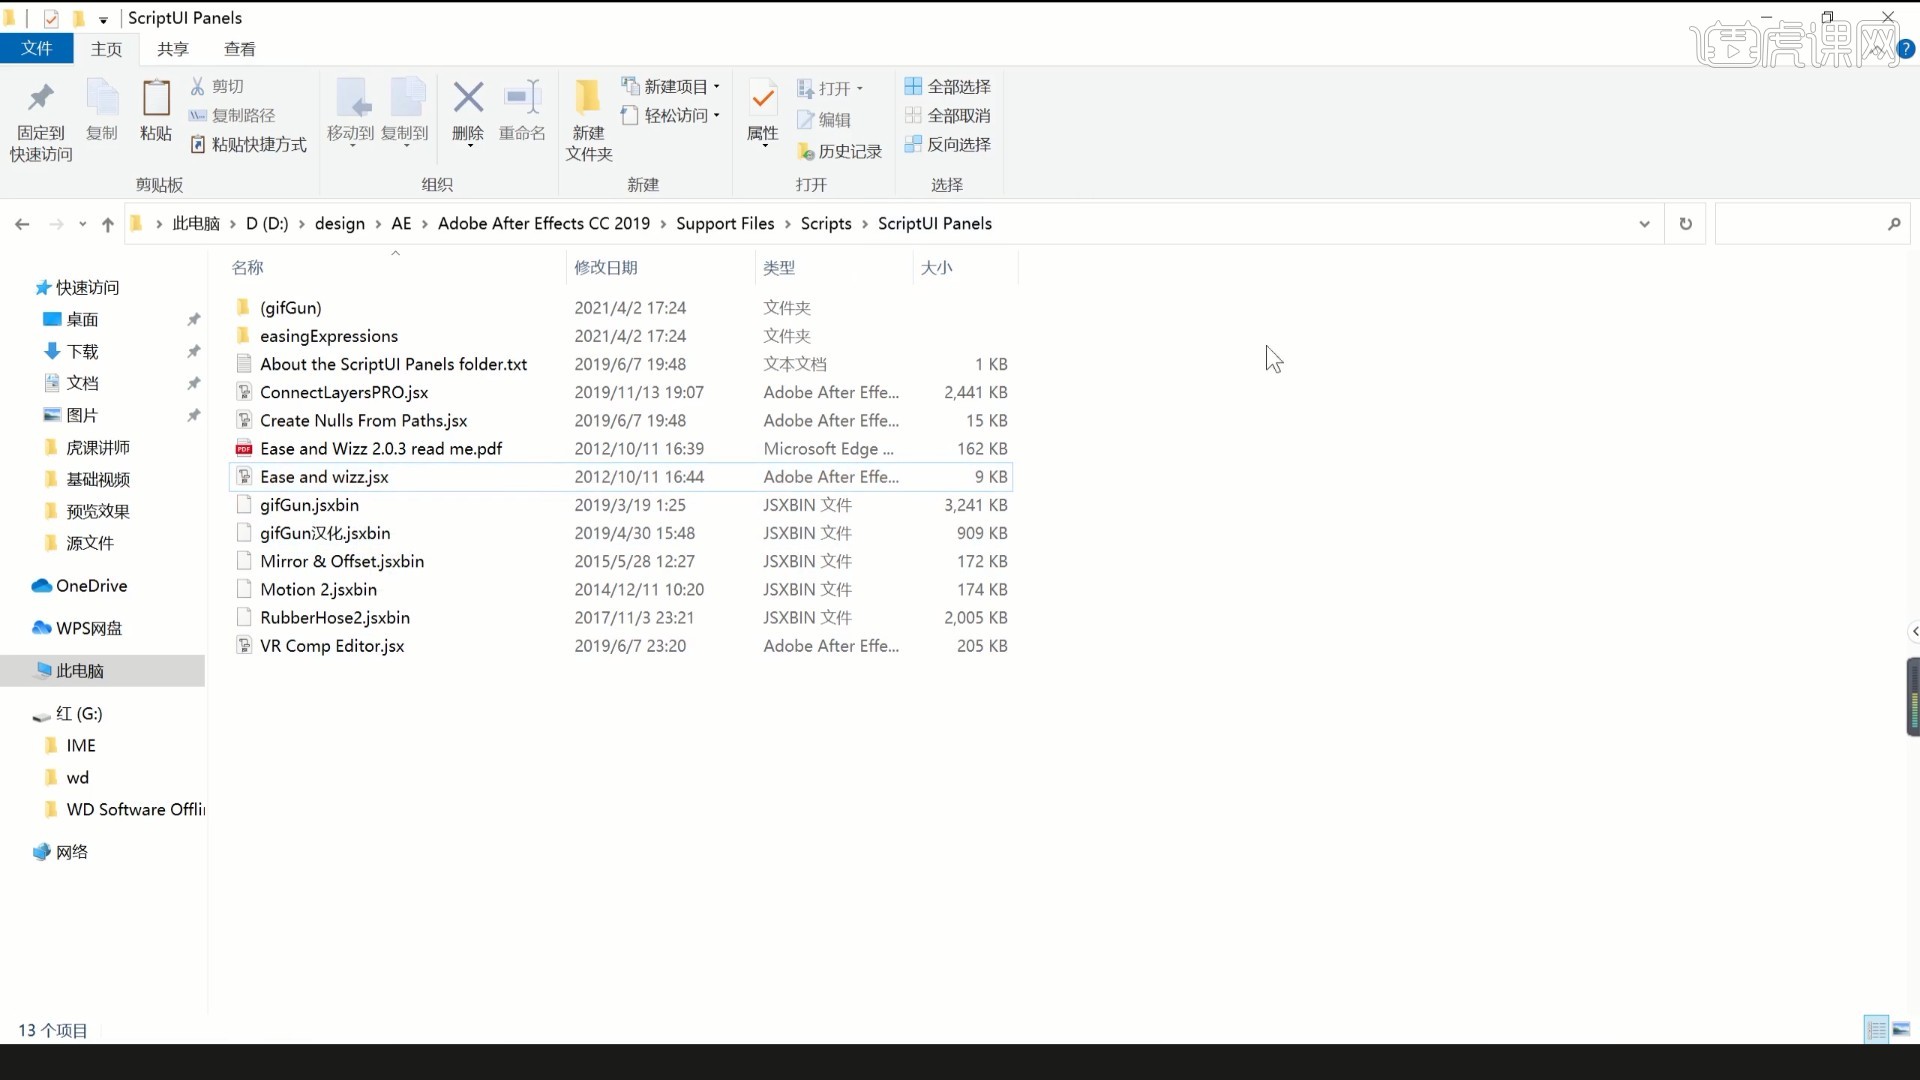The width and height of the screenshot is (1920, 1080).
Task: Select 下载 in the navigation pane
Action: pos(82,351)
